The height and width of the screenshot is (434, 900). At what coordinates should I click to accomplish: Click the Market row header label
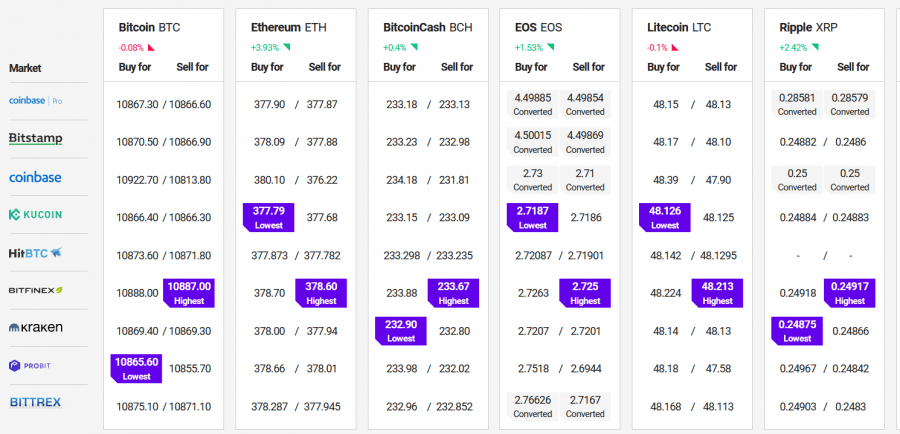25,68
